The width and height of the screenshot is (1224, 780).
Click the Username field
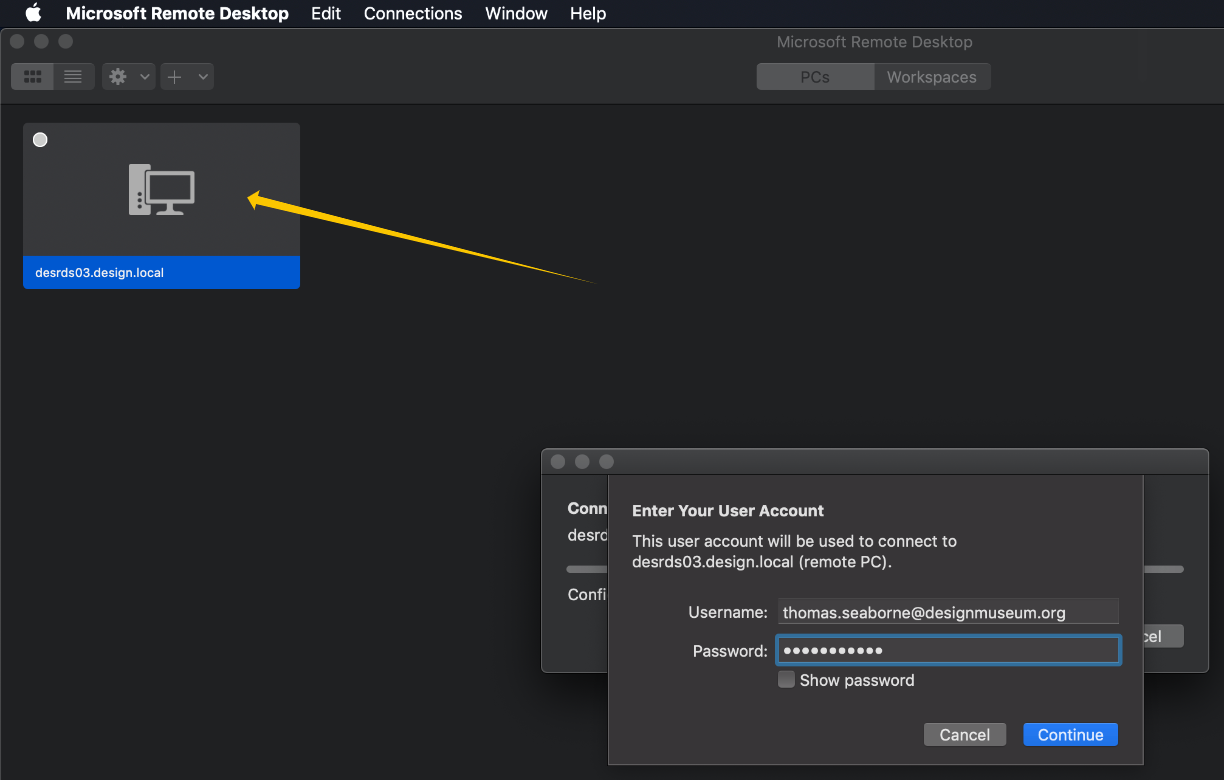pyautogui.click(x=948, y=612)
